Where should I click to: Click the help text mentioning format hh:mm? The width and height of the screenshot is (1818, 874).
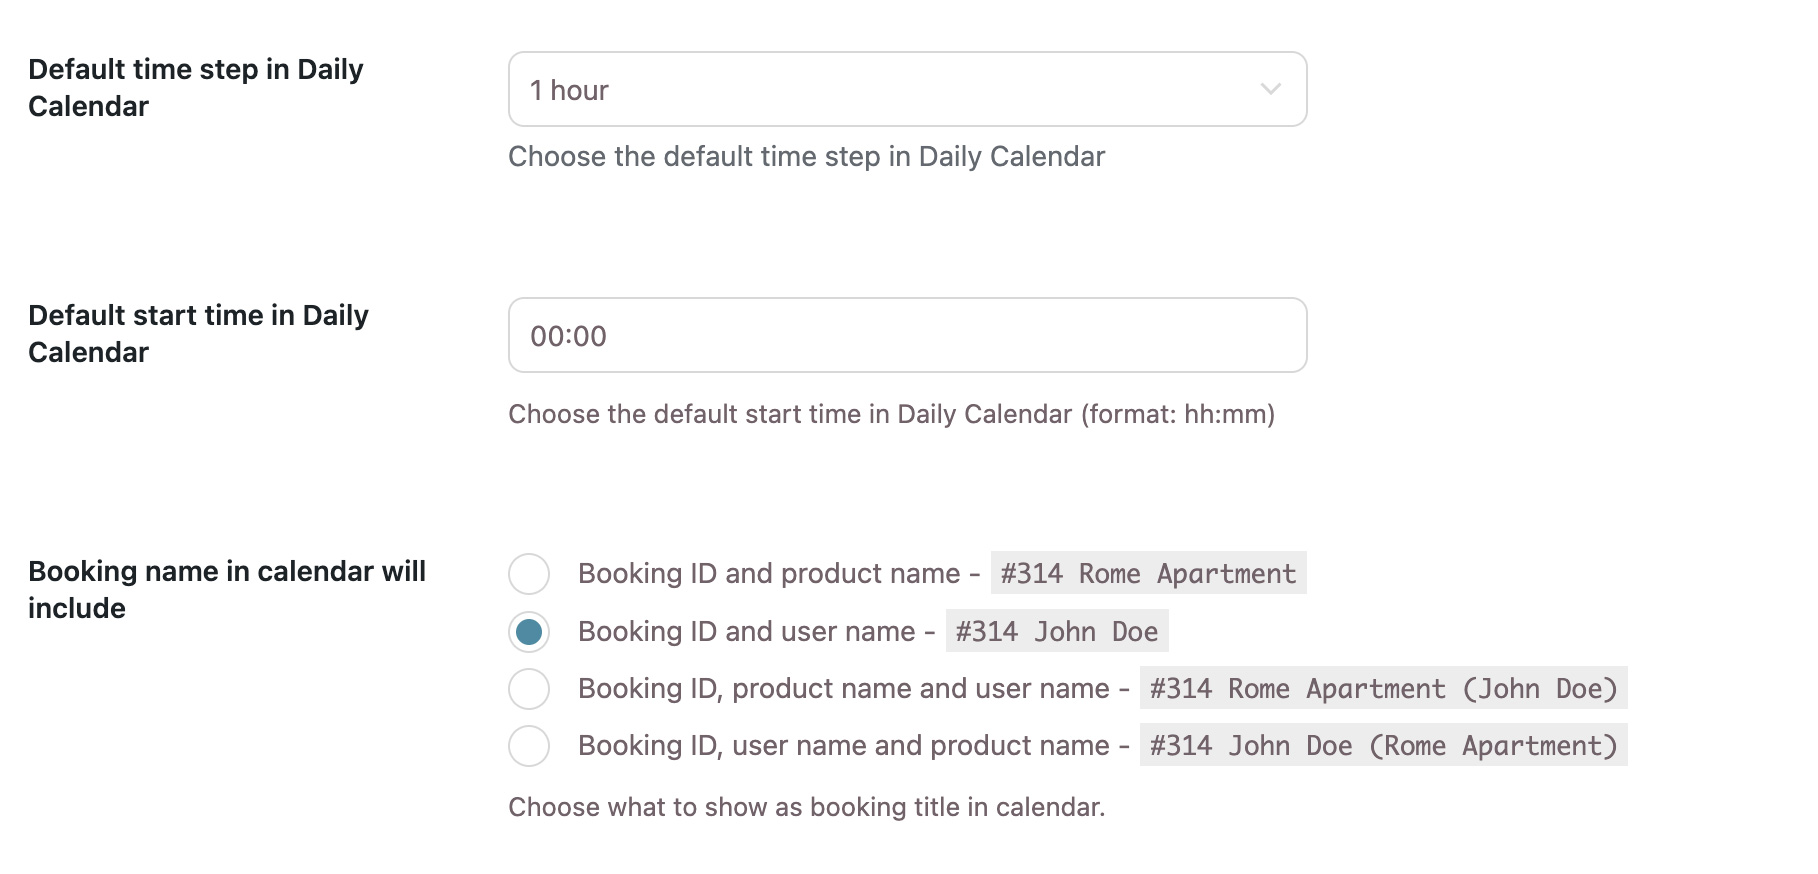(891, 415)
